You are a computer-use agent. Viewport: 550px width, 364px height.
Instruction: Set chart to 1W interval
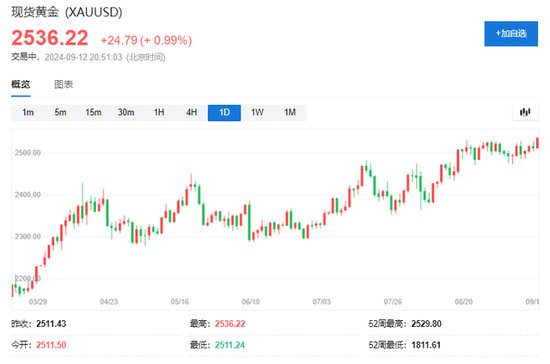[257, 113]
